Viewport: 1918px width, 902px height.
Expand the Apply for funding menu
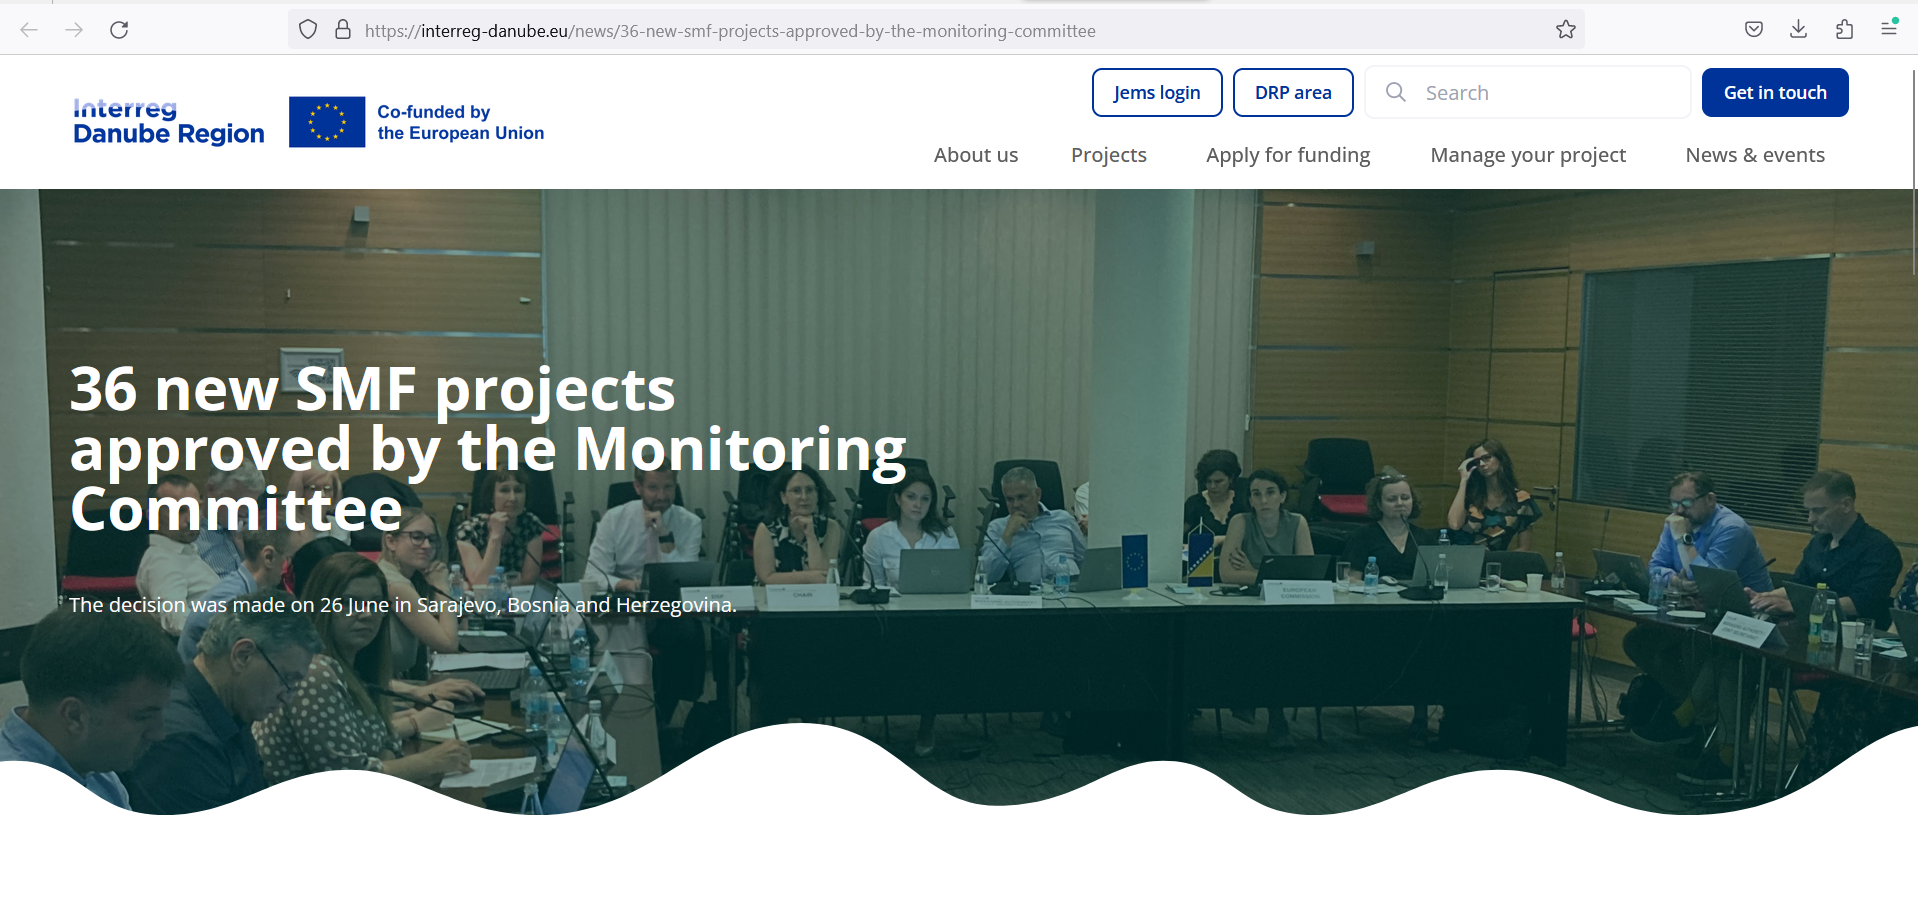[x=1287, y=155]
